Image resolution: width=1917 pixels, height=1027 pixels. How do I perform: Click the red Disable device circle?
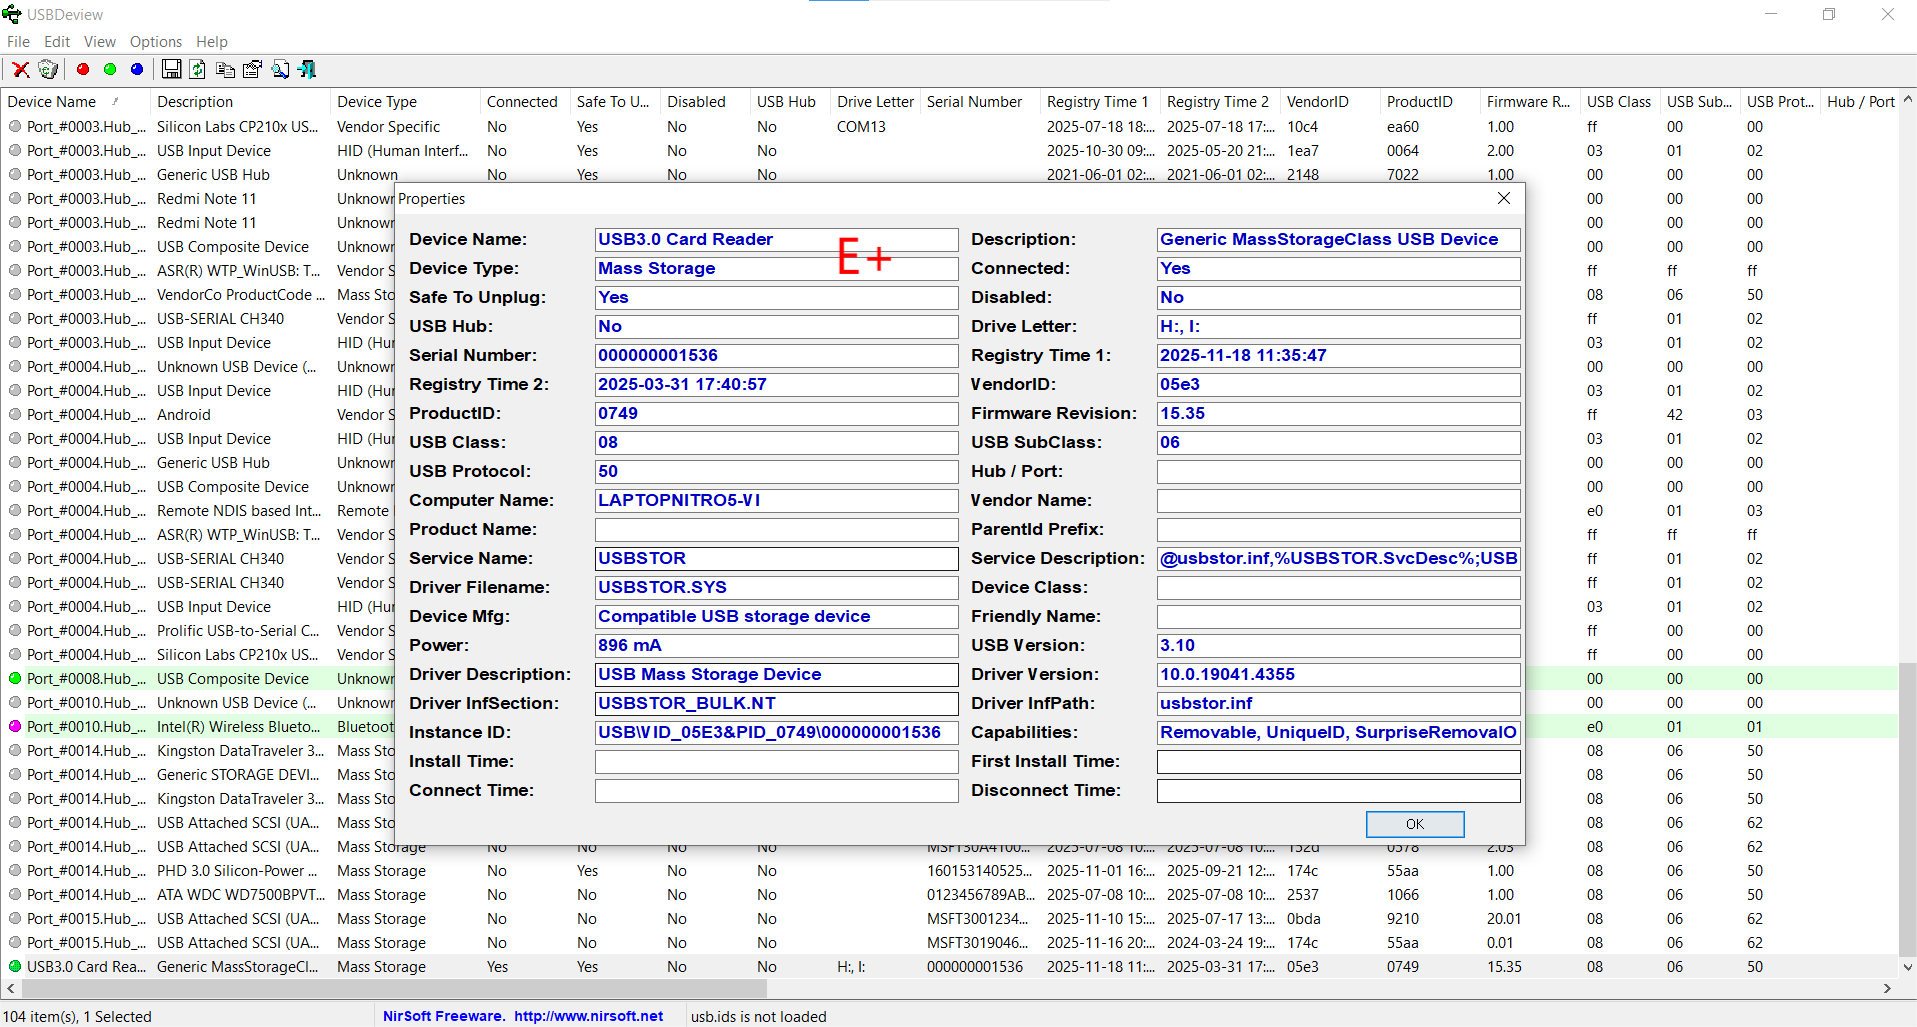pyautogui.click(x=83, y=69)
